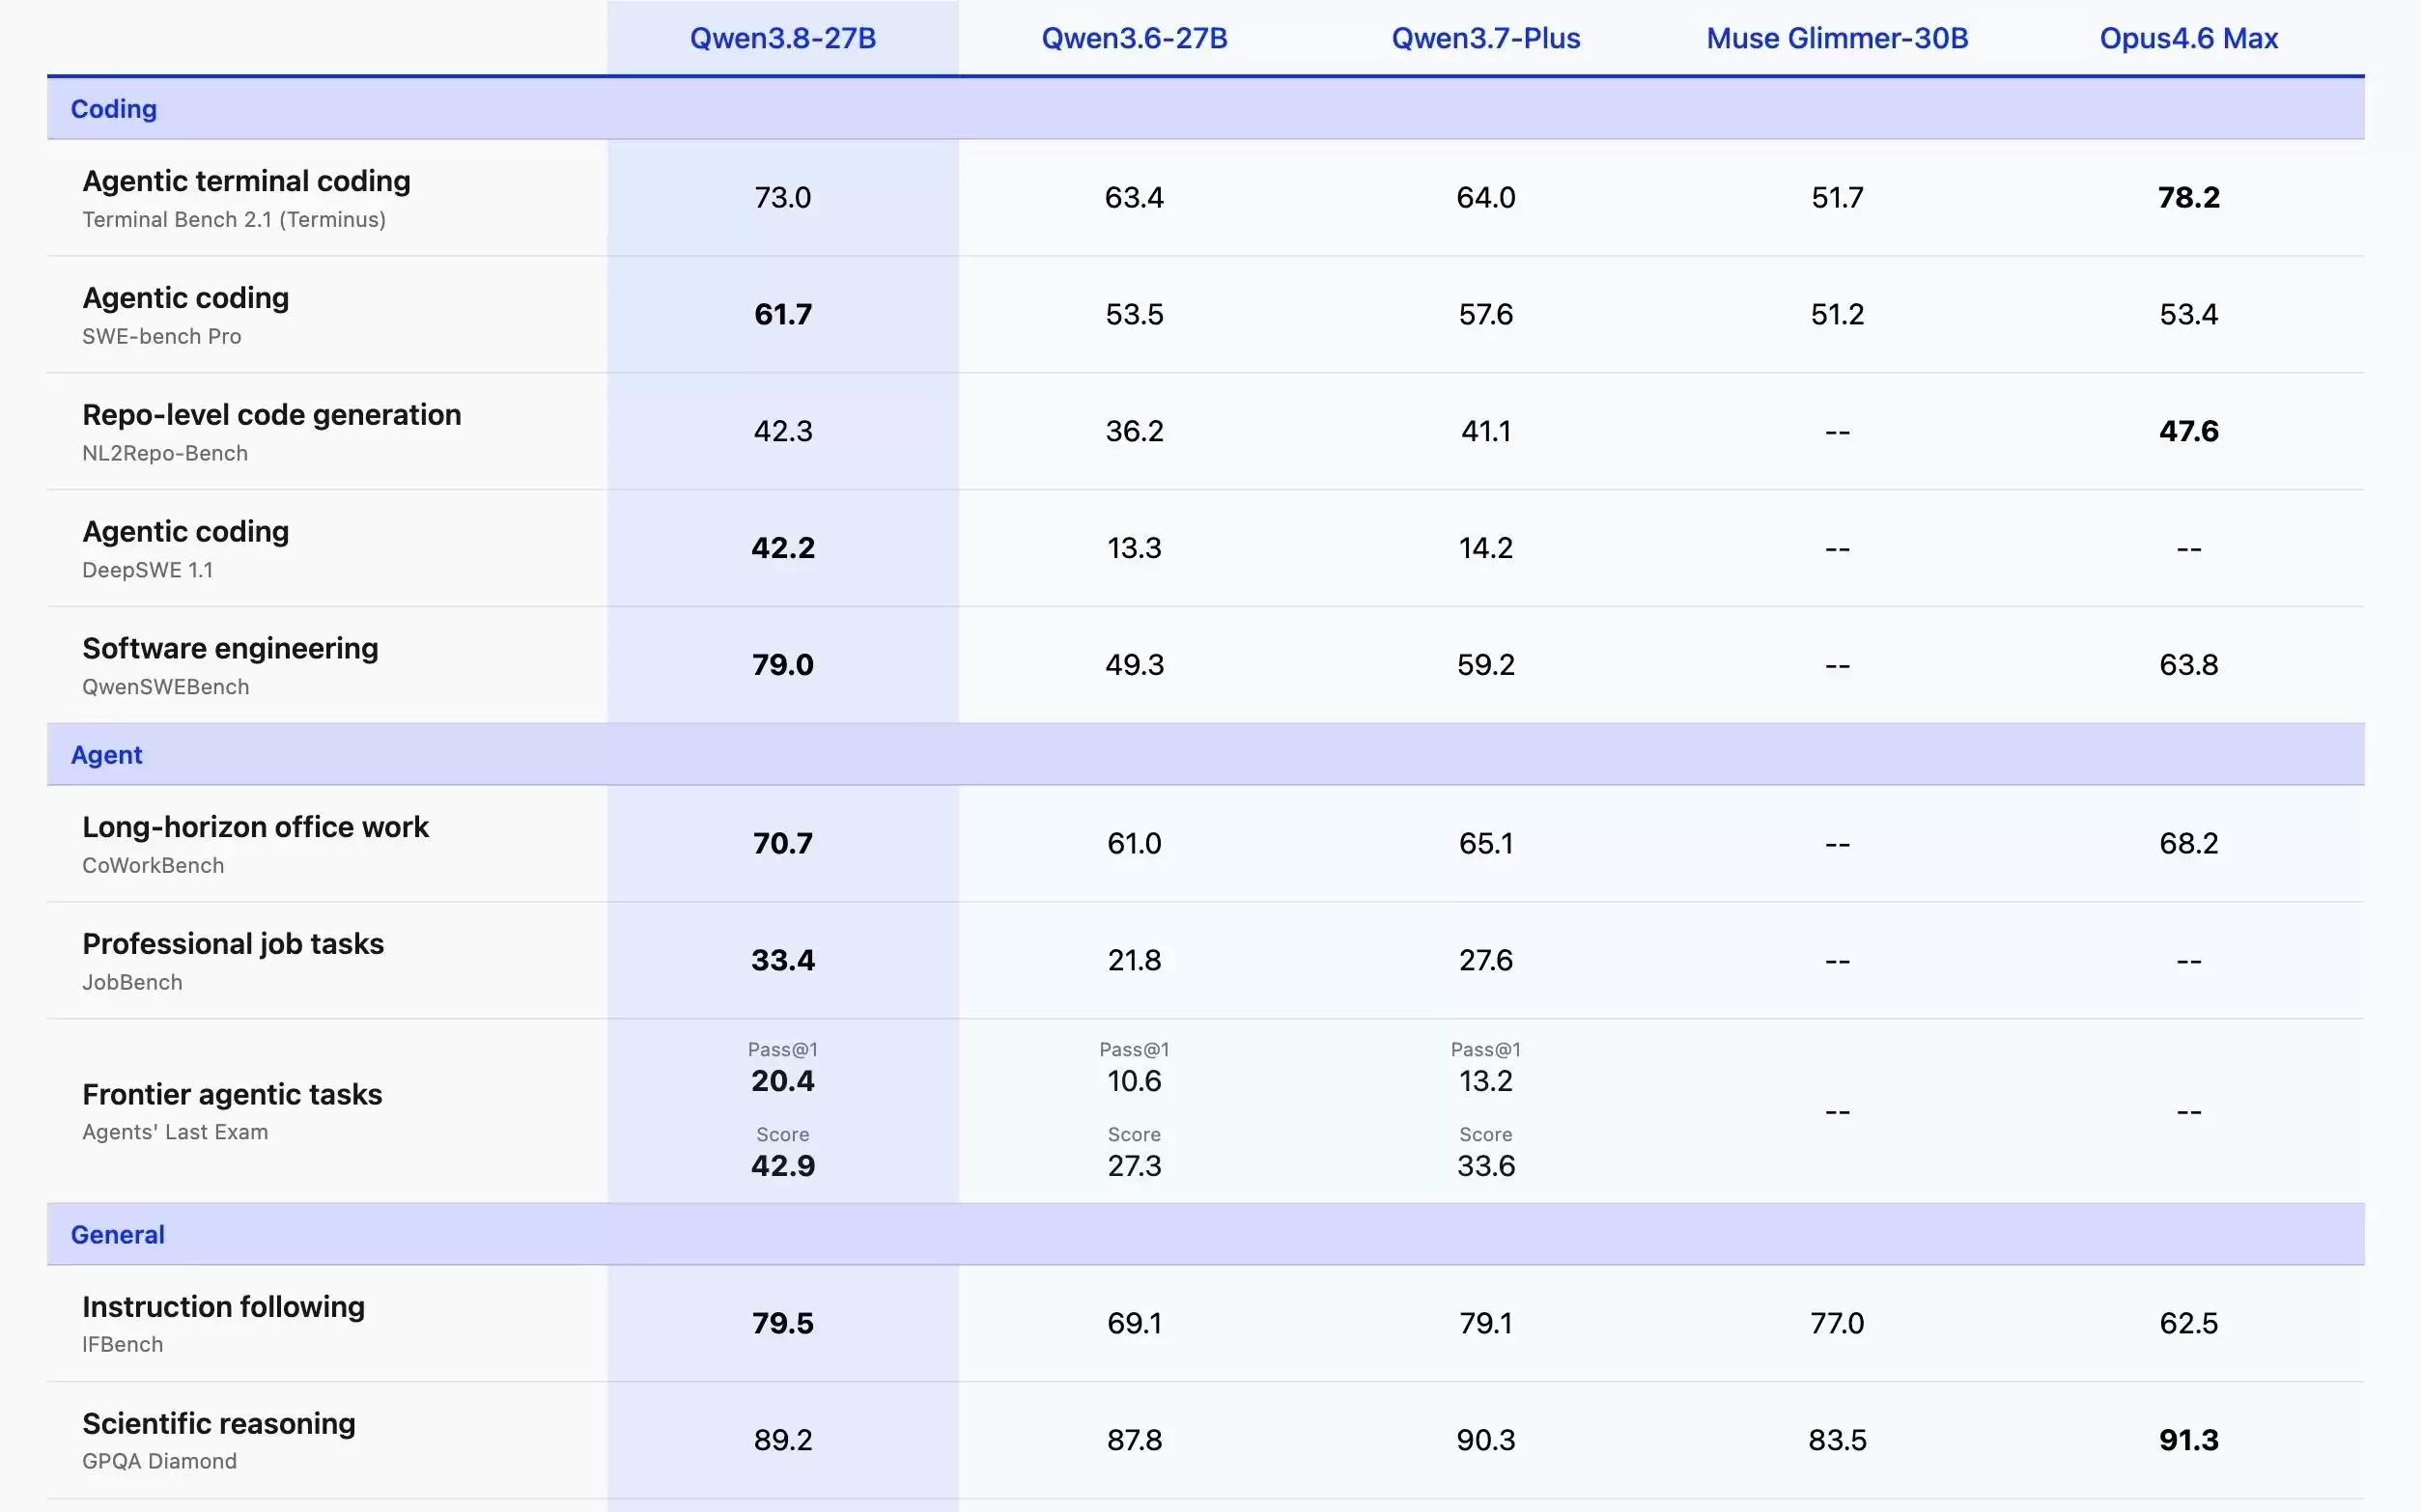This screenshot has width=2421, height=1512.
Task: Click the SWE-bench Pro benchmark label
Action: 162,336
